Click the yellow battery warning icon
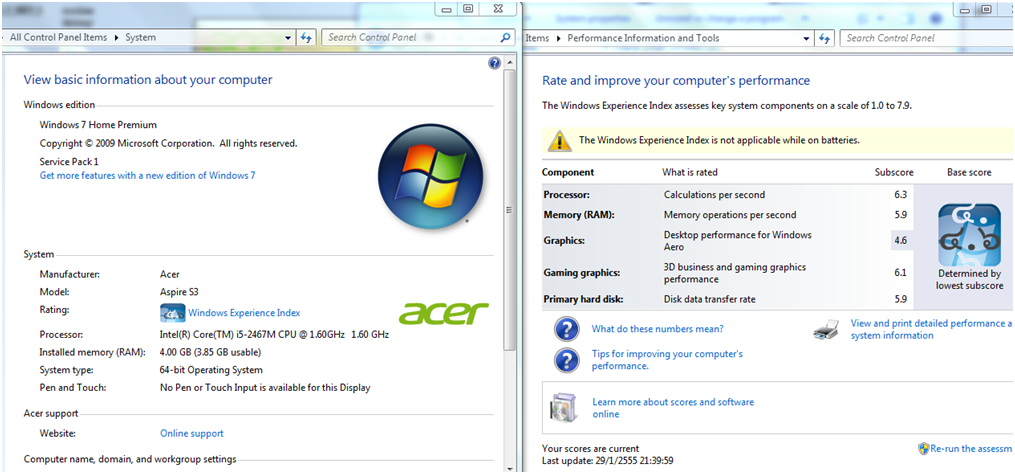This screenshot has height=474, width=1015. [x=559, y=141]
